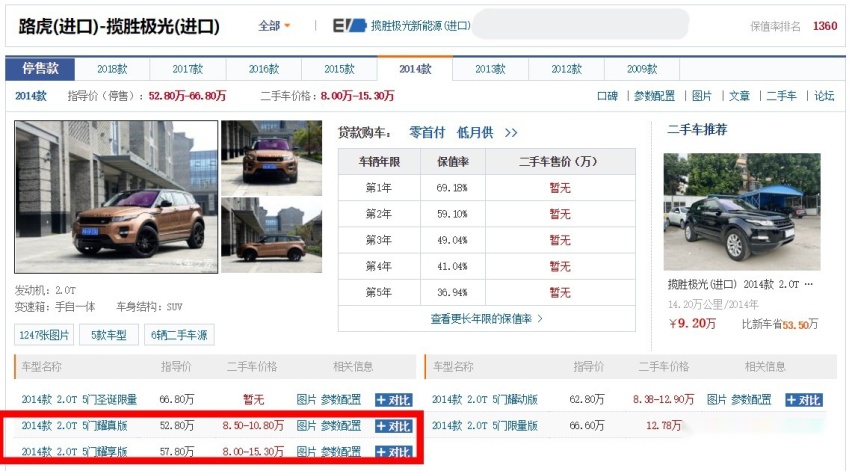Click 图片 for the 5门圣诞限量 row
This screenshot has height=471, width=852.
point(306,400)
